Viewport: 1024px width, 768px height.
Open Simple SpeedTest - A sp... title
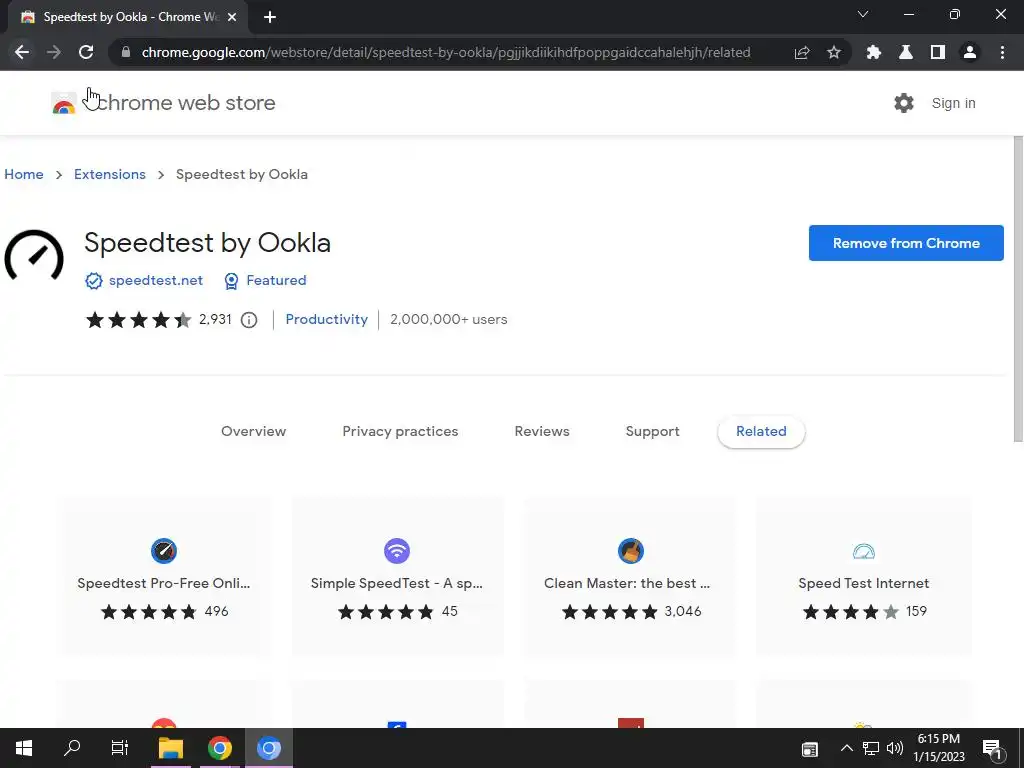[x=397, y=583]
